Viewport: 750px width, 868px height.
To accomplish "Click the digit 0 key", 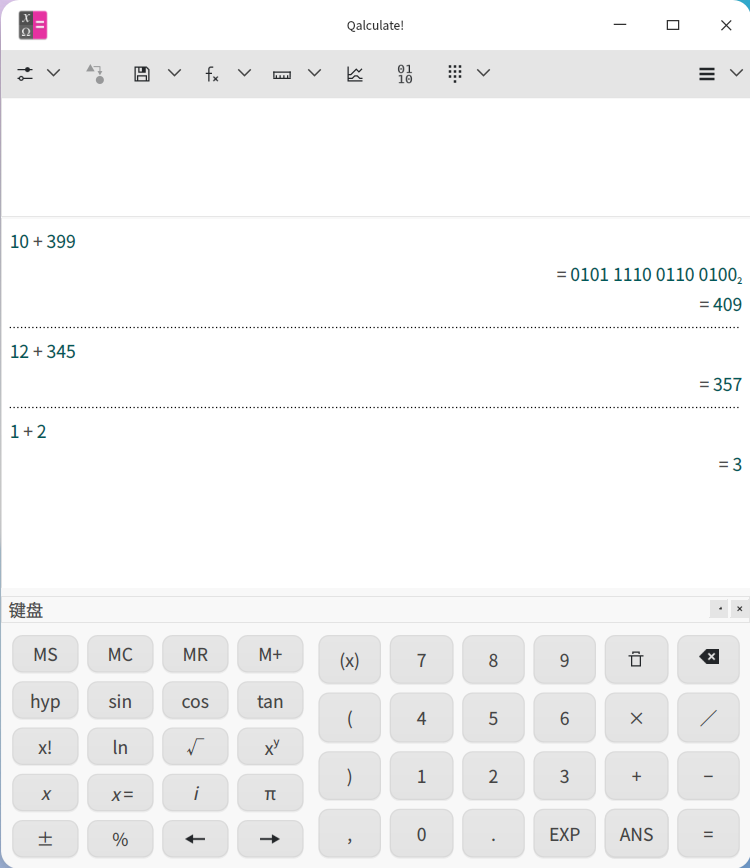I will point(421,834).
